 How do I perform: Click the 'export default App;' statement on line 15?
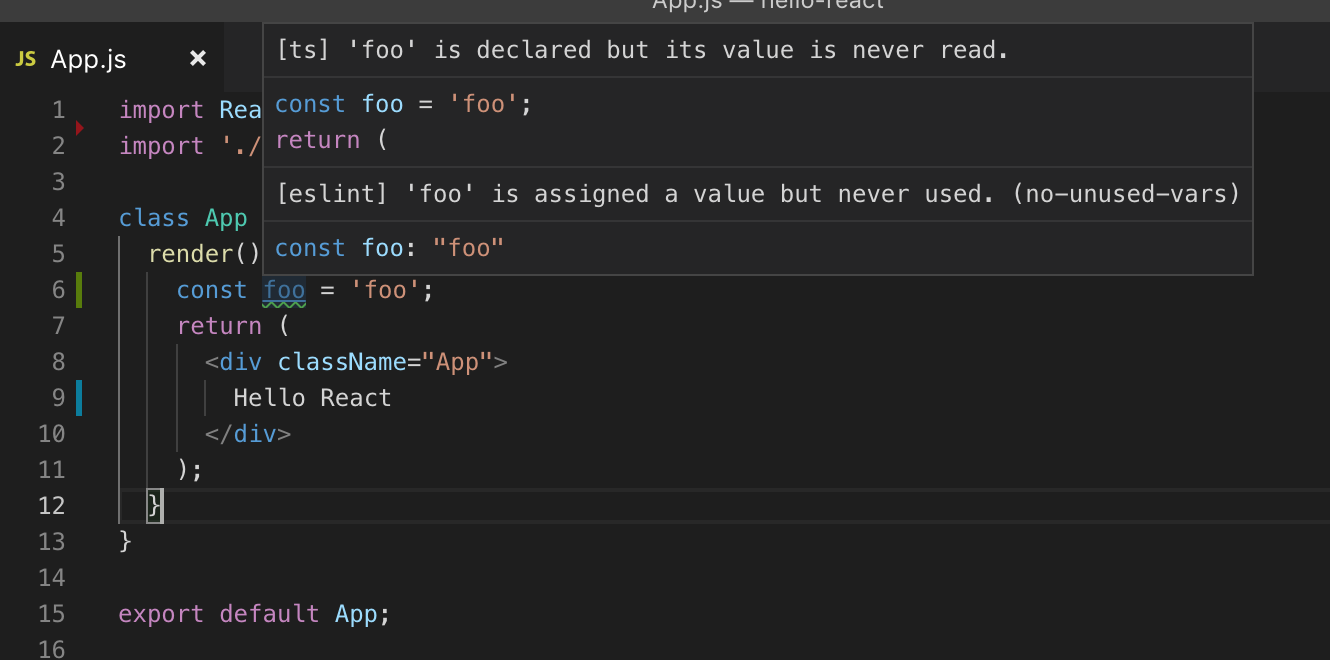coord(253,613)
